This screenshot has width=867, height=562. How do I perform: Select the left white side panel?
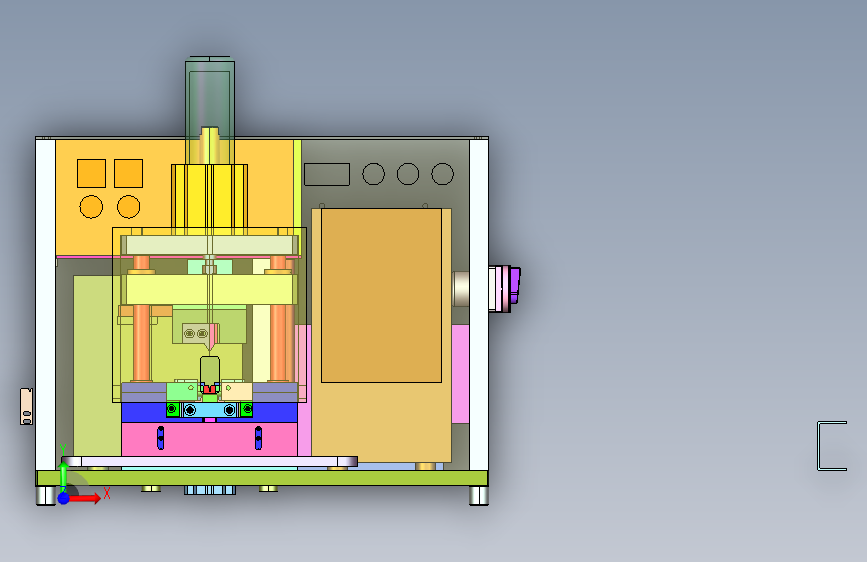(45, 305)
